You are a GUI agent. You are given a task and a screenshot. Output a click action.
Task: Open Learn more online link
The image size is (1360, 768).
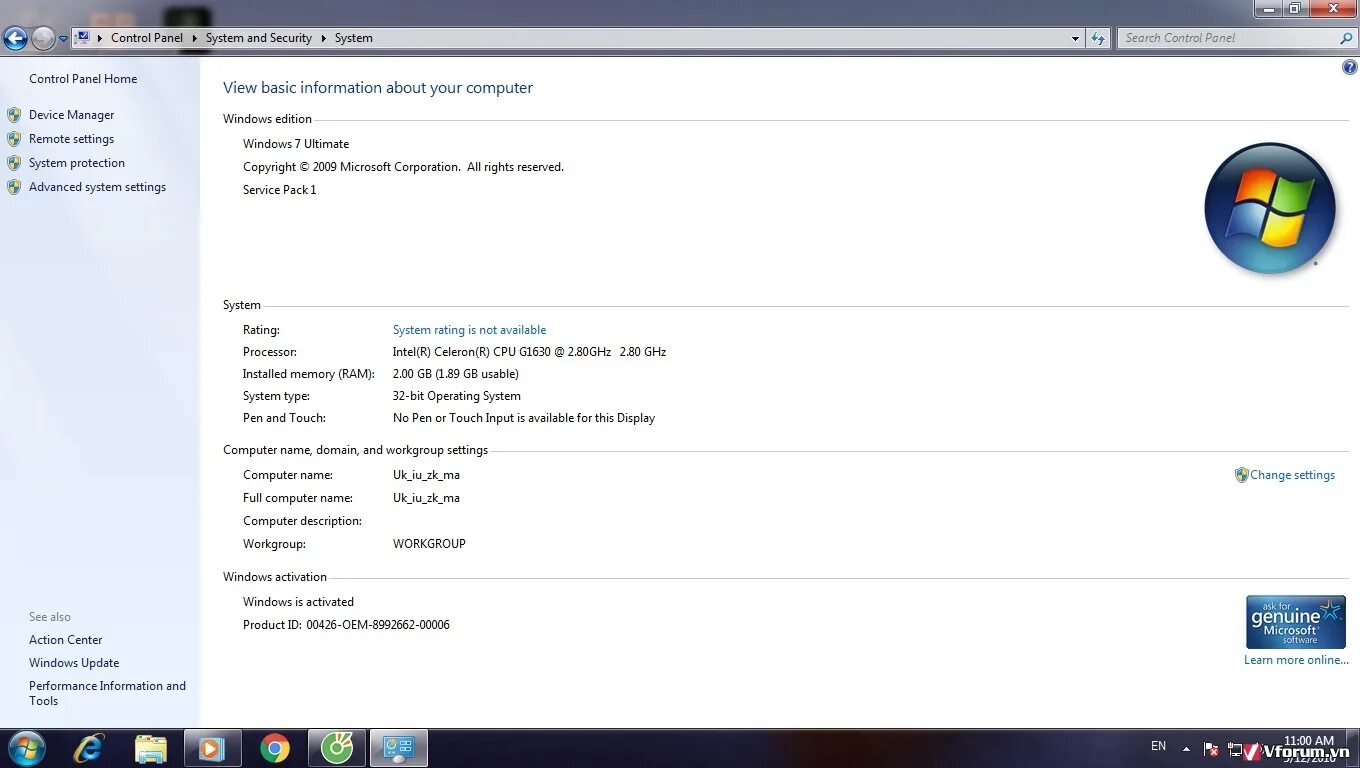point(1296,660)
